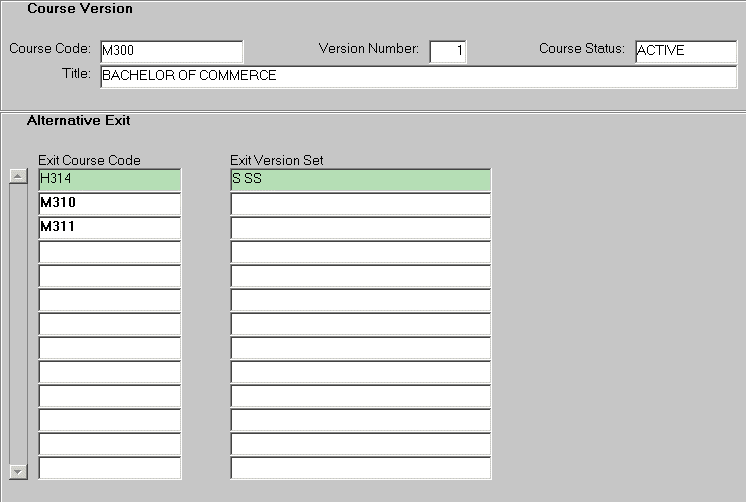Click the Exit Version Set column header label
The image size is (746, 502).
[277, 160]
